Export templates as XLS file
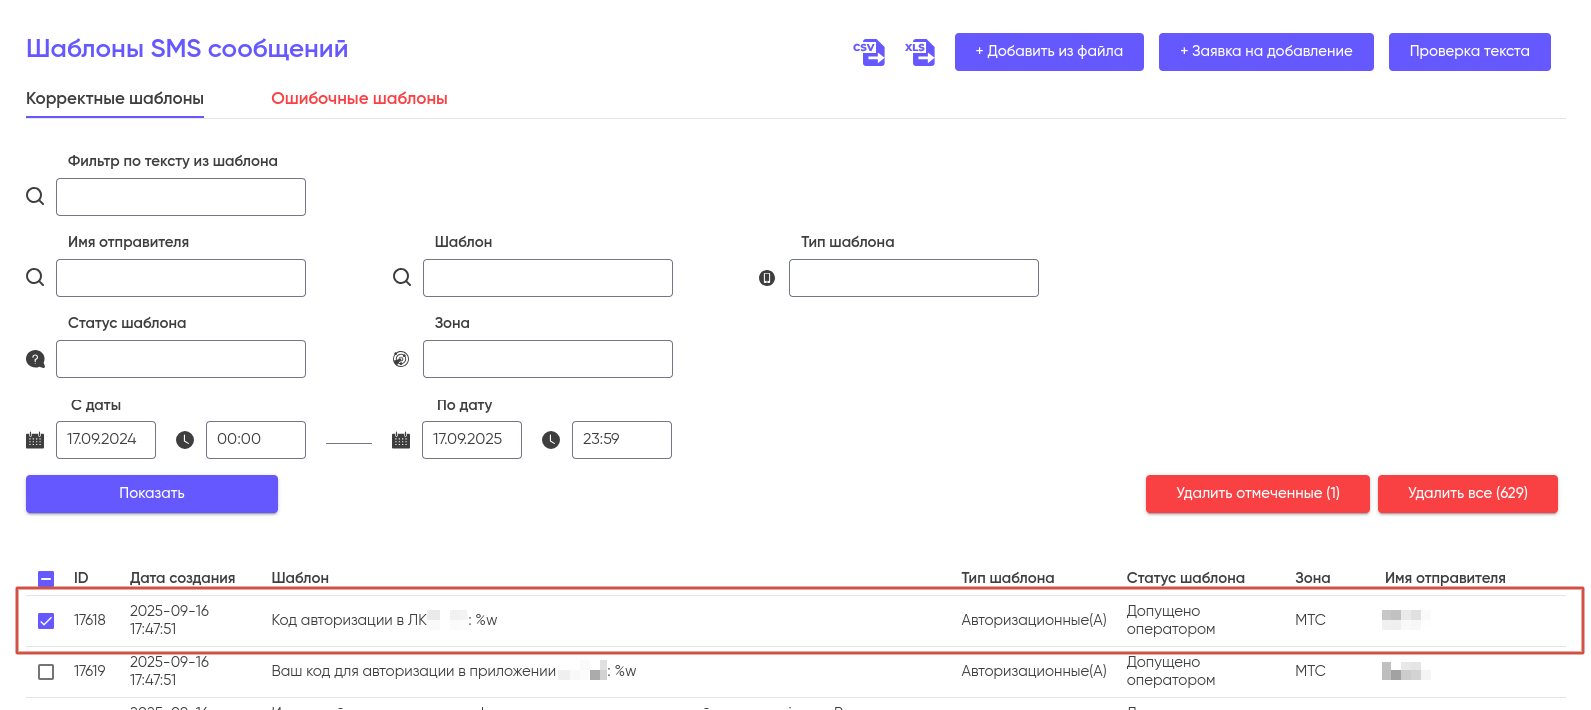Screen dimensions: 1591x710 [x=920, y=52]
